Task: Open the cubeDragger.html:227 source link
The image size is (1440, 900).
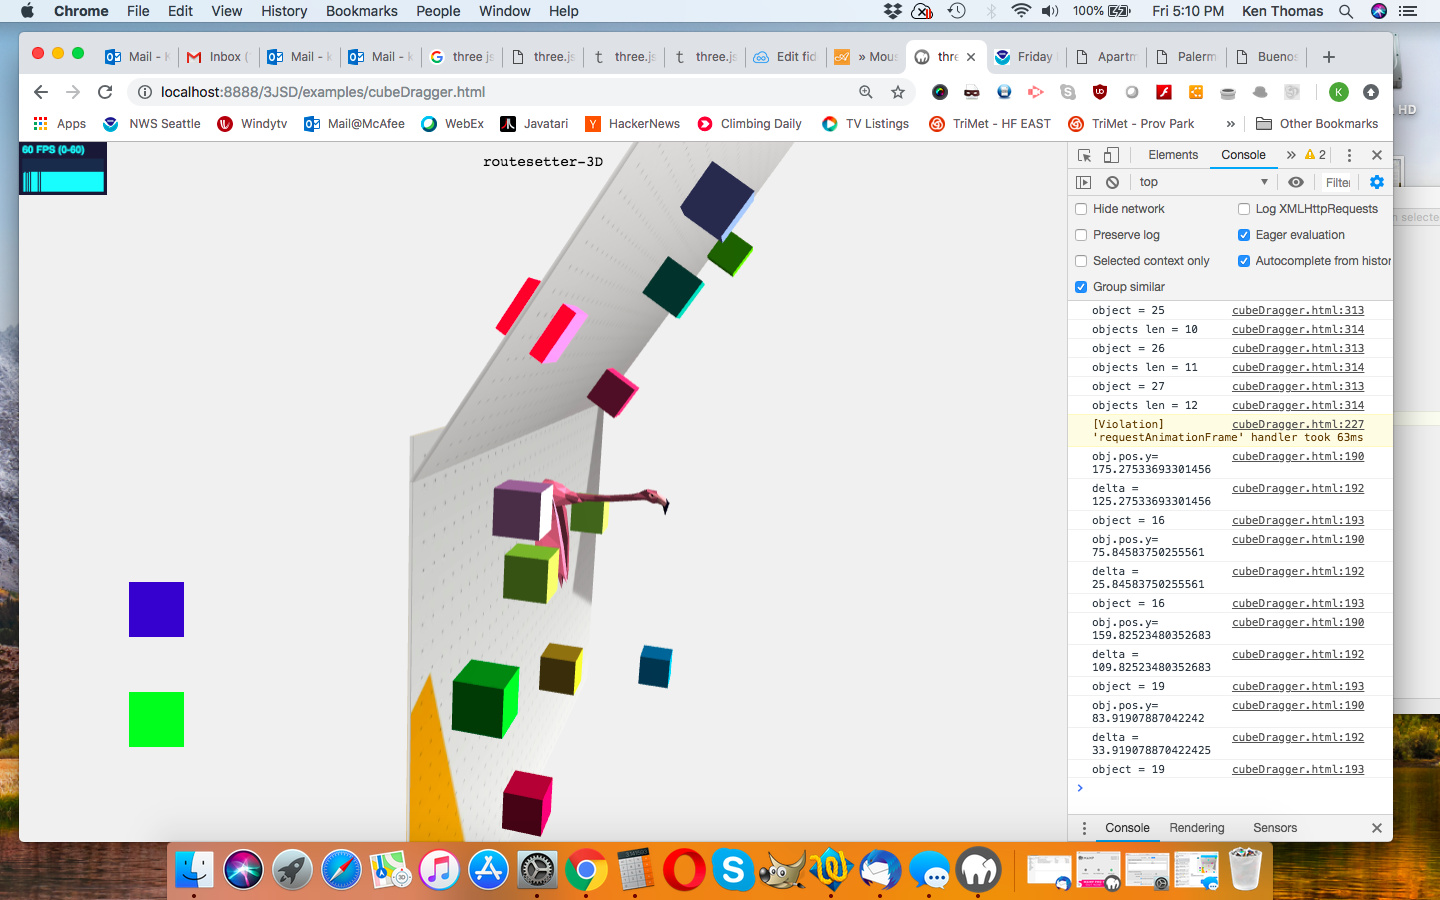Action: [x=1297, y=424]
